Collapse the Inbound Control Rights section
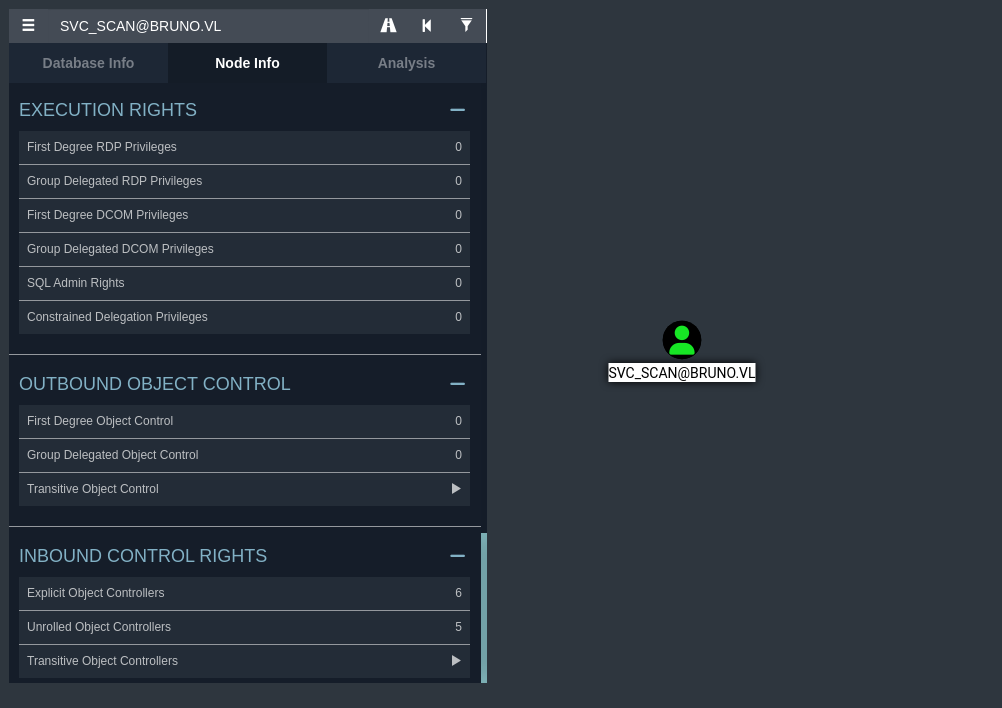 (x=457, y=556)
